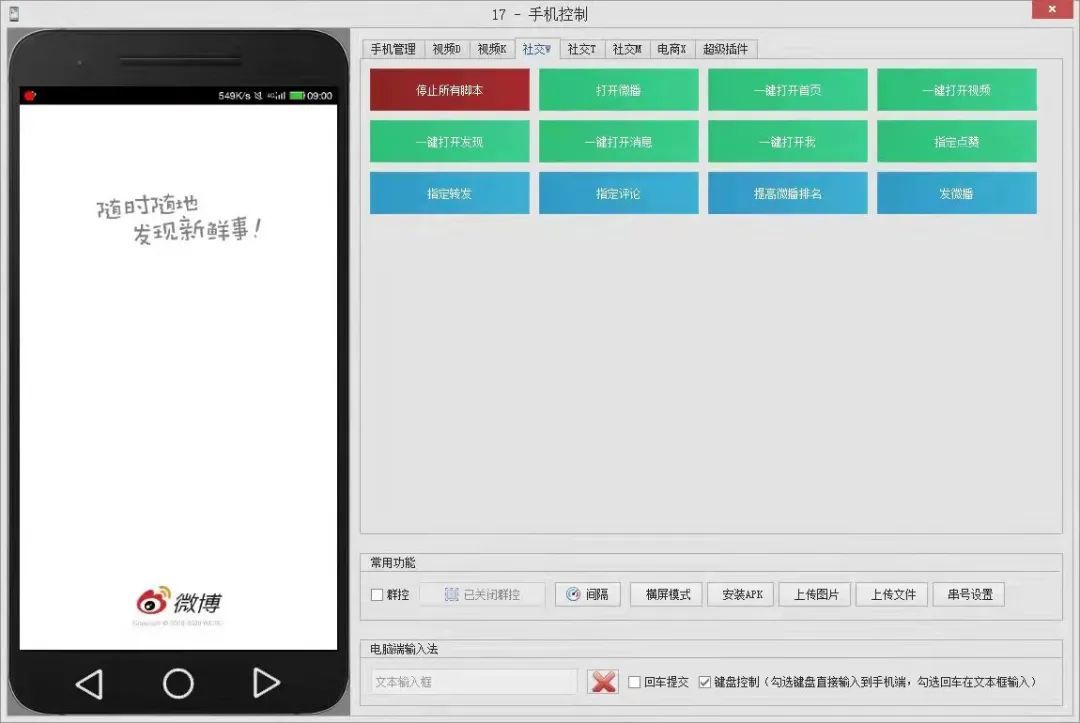
Task: Switch to the 社交T tab
Action: coord(582,49)
